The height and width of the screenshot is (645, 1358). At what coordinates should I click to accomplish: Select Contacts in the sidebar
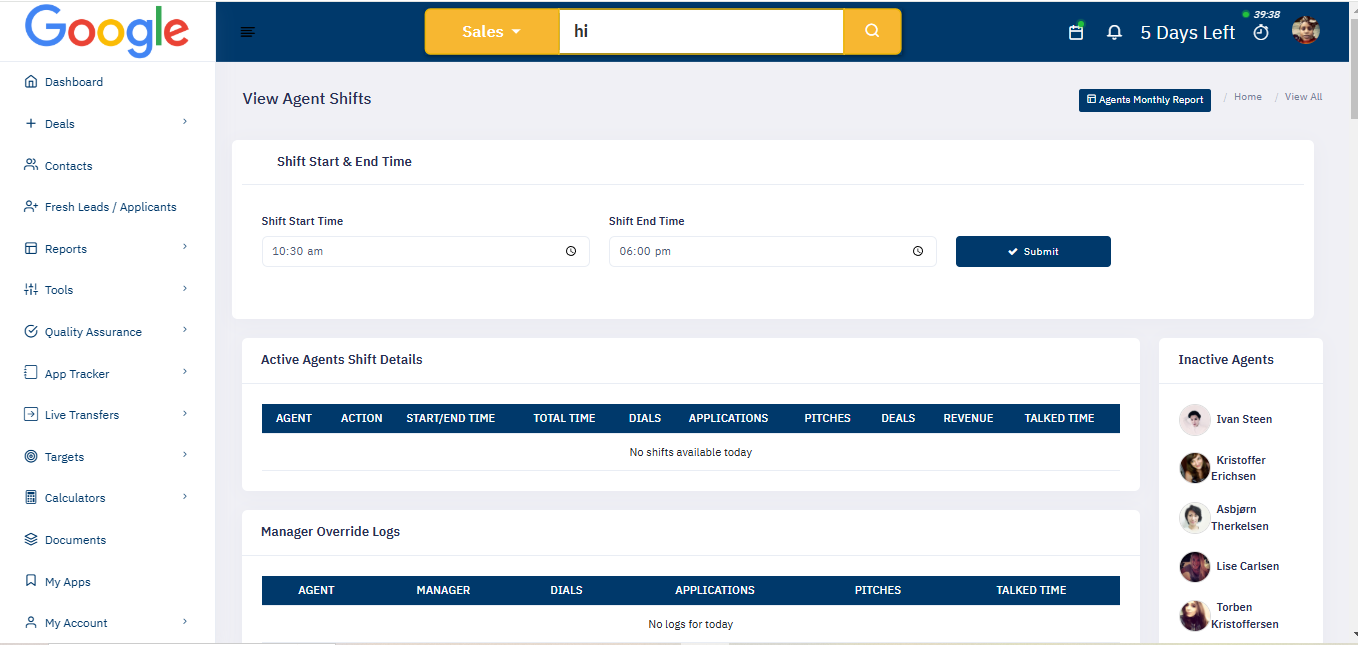(68, 166)
